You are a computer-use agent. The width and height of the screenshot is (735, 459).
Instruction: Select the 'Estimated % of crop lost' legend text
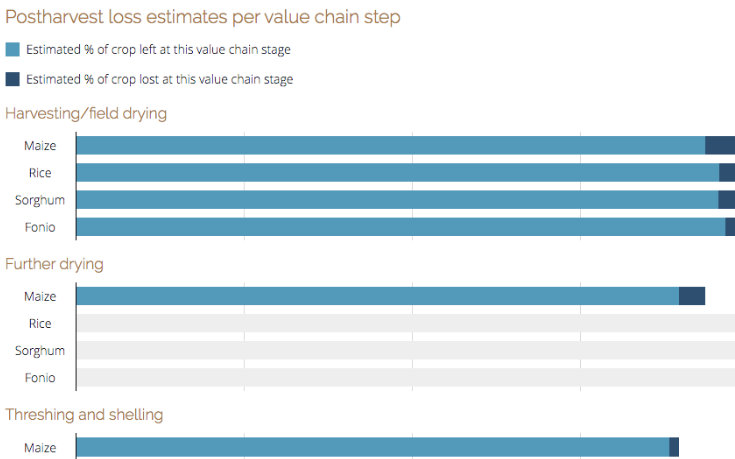pos(159,78)
